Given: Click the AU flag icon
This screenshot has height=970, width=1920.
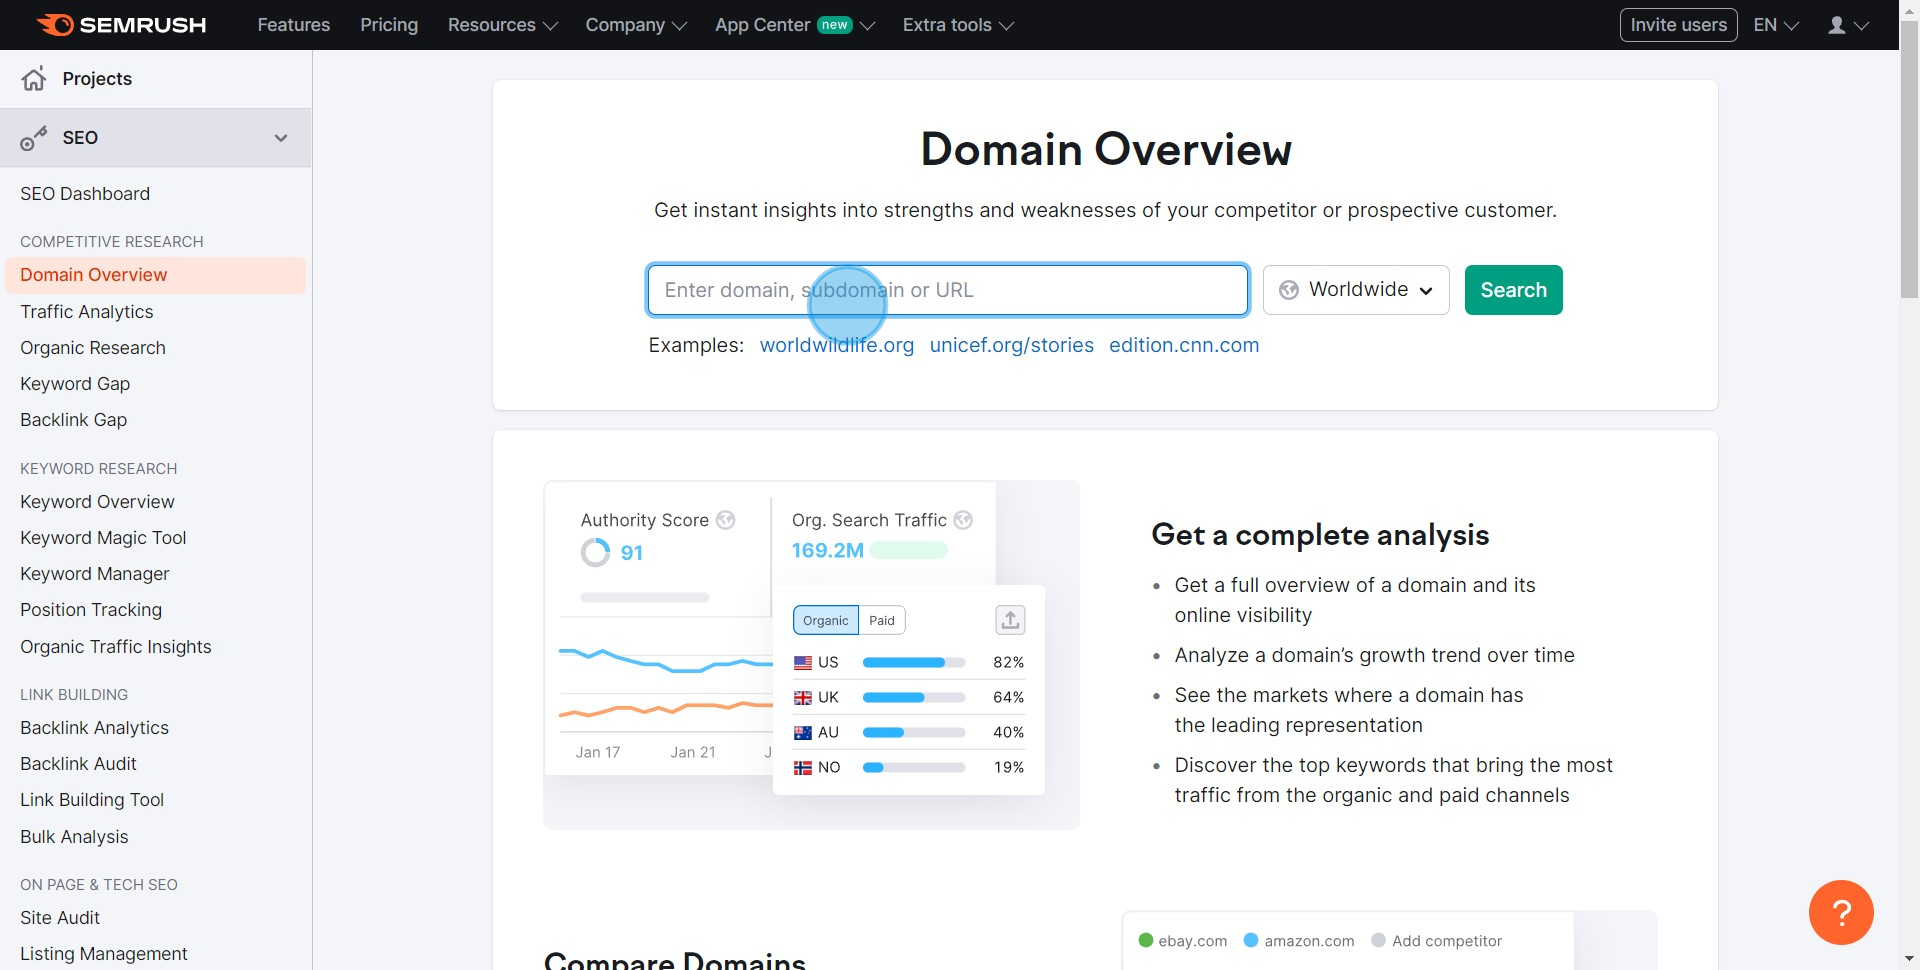Looking at the screenshot, I should click(x=803, y=733).
